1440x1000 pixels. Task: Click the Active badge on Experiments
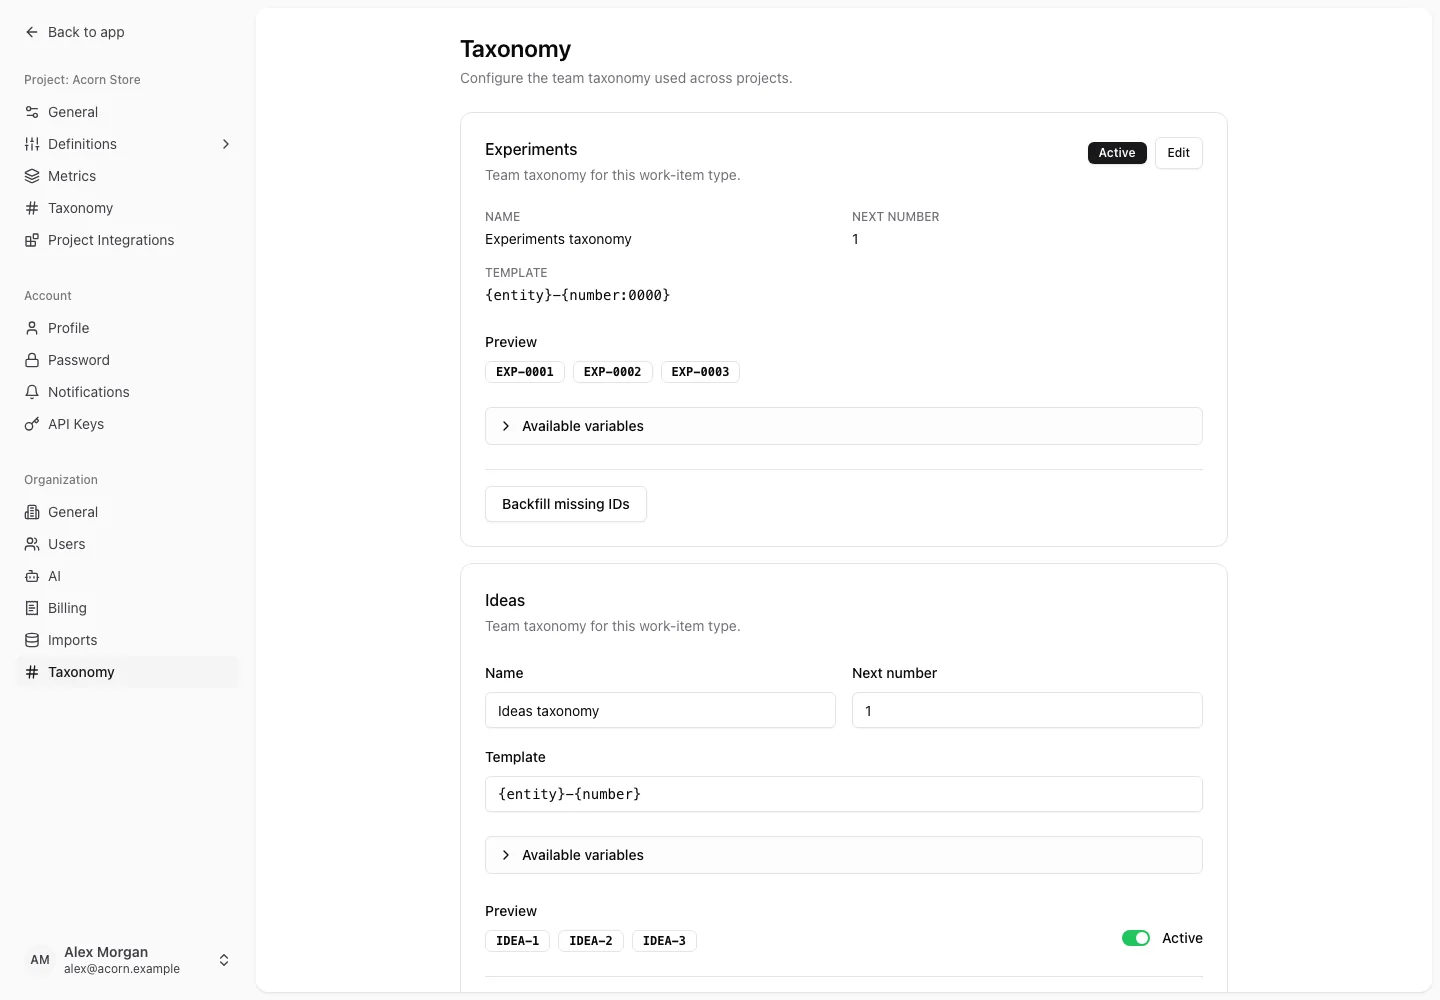click(x=1117, y=153)
